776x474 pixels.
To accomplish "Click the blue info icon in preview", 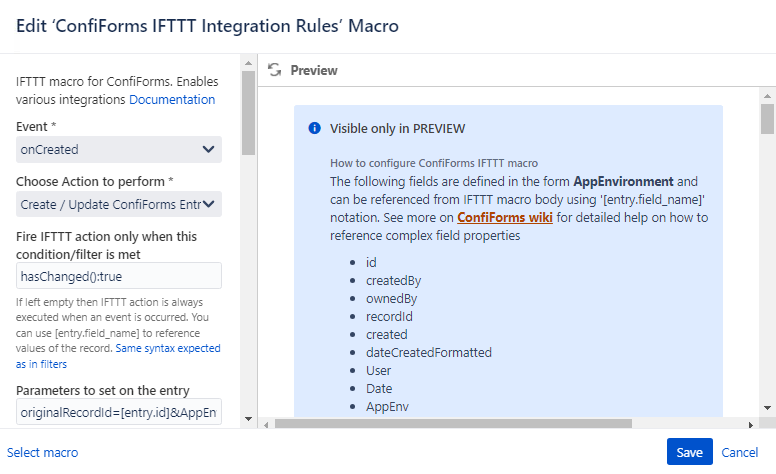I will pyautogui.click(x=314, y=128).
